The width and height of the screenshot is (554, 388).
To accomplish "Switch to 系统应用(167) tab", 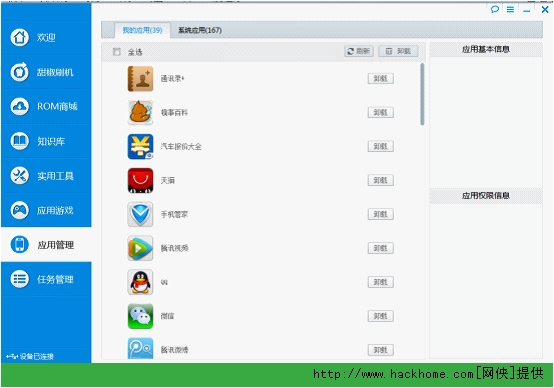I will 200,30.
